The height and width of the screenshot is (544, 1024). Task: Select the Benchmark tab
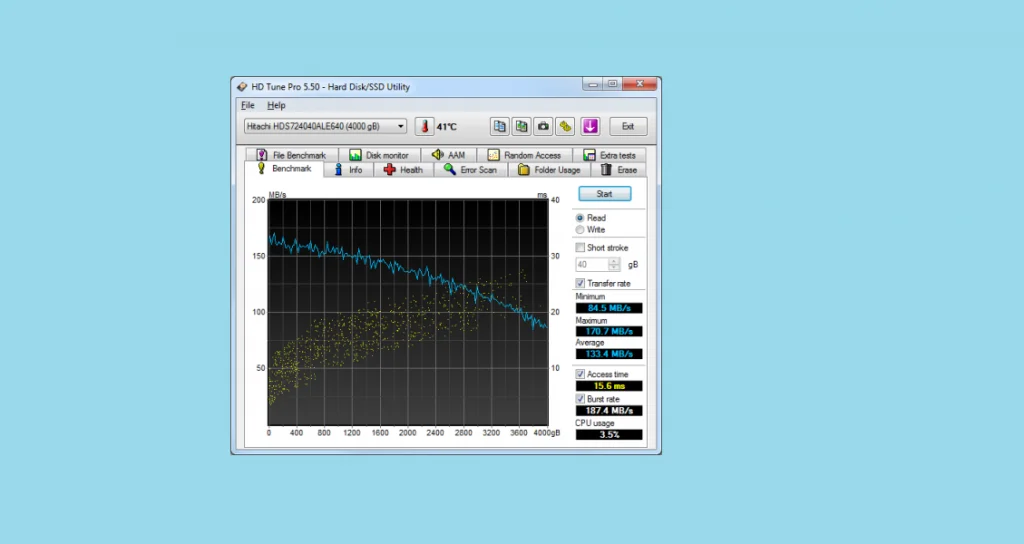click(x=284, y=168)
